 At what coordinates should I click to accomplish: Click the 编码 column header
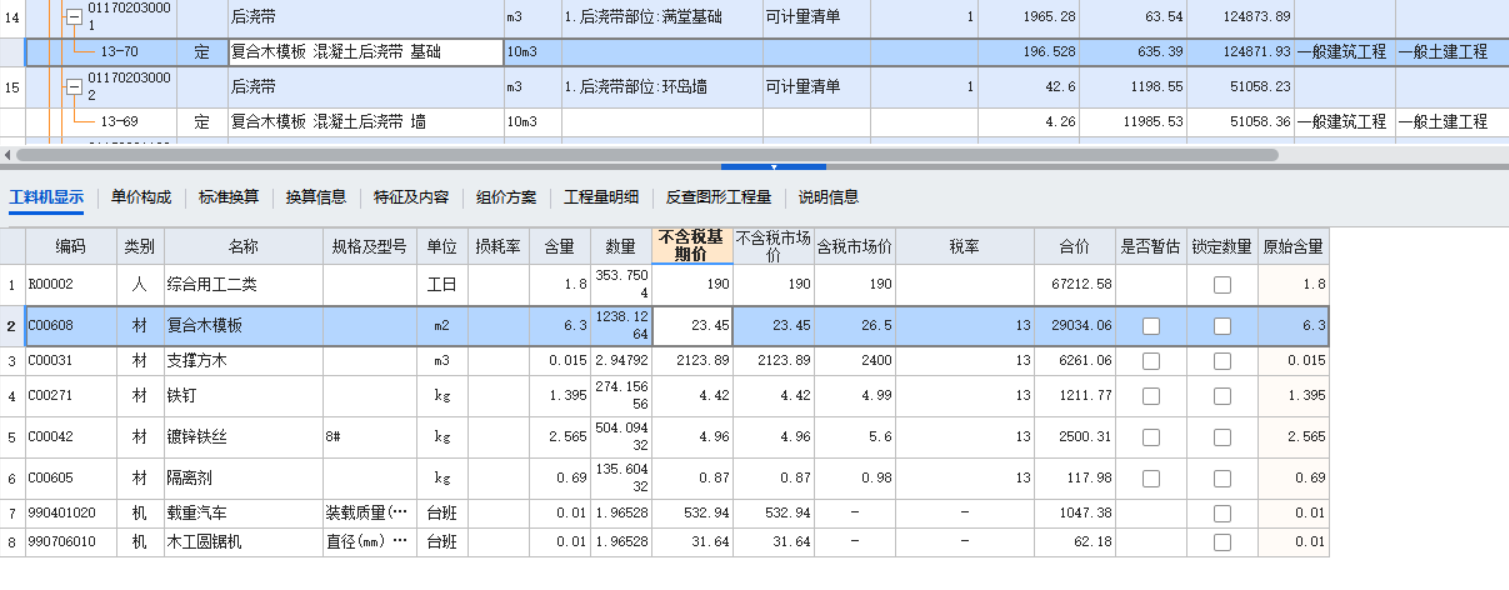[x=71, y=246]
